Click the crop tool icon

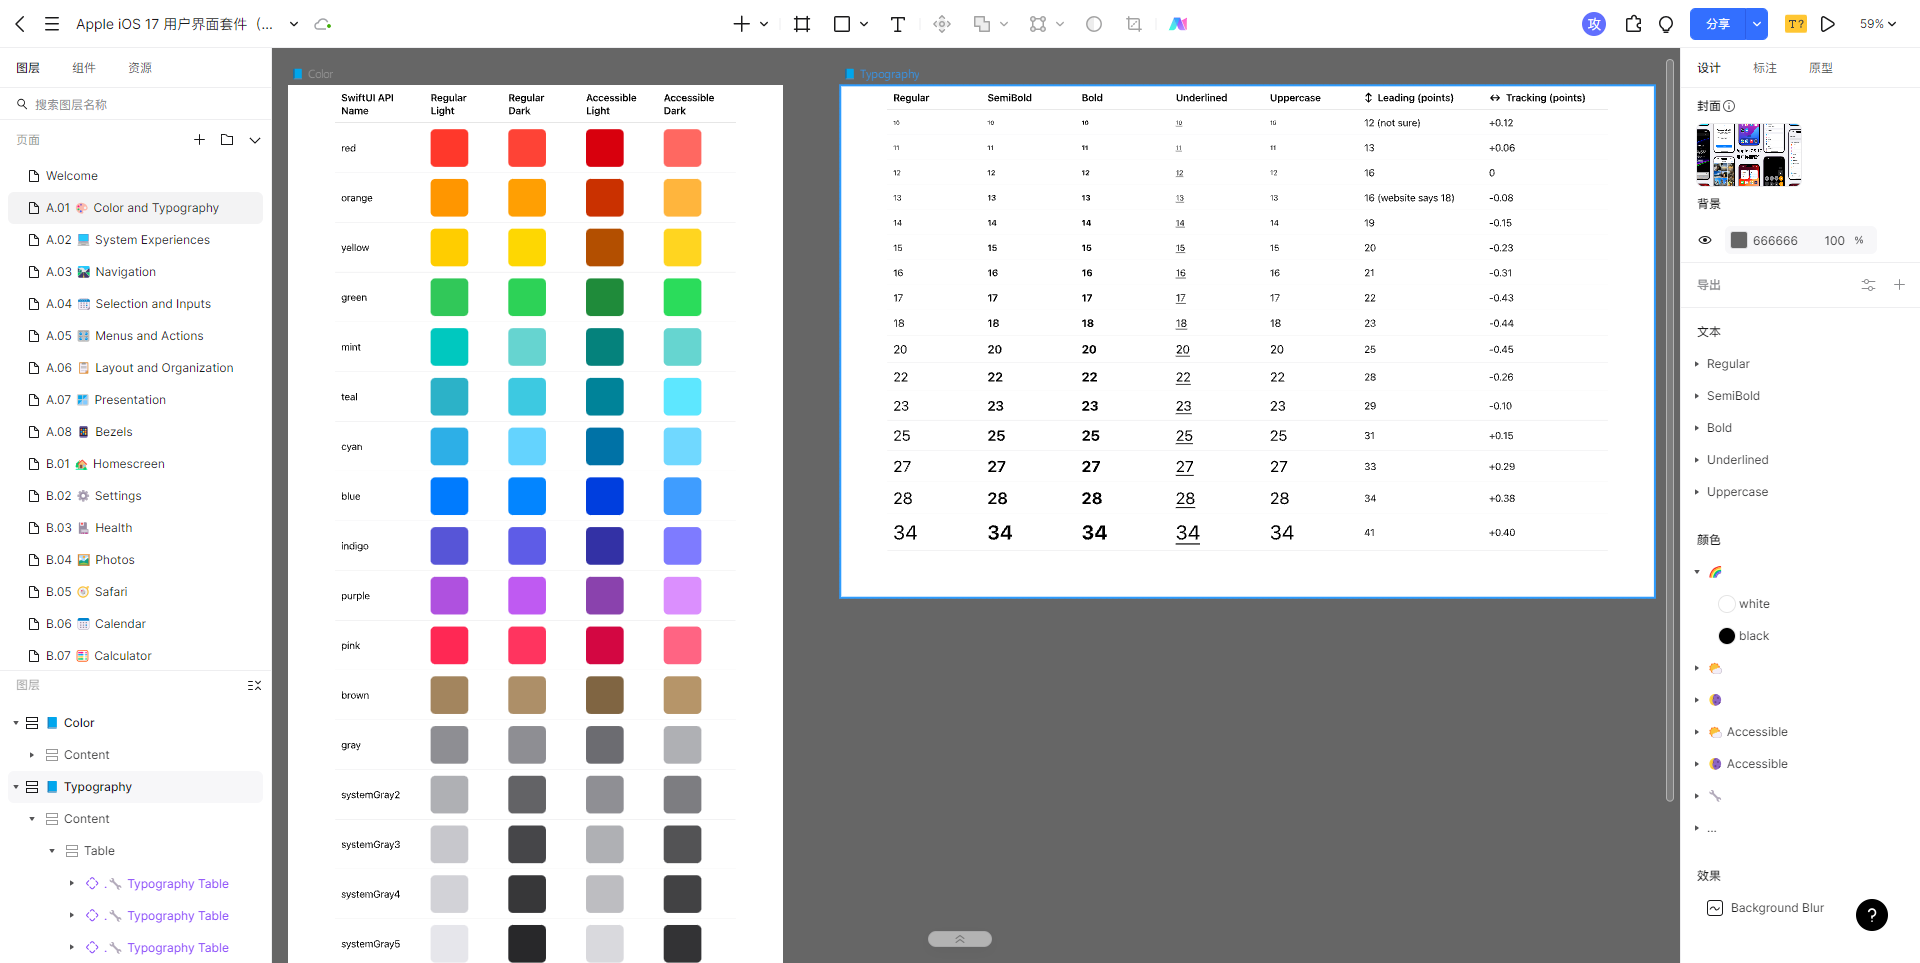point(1134,24)
